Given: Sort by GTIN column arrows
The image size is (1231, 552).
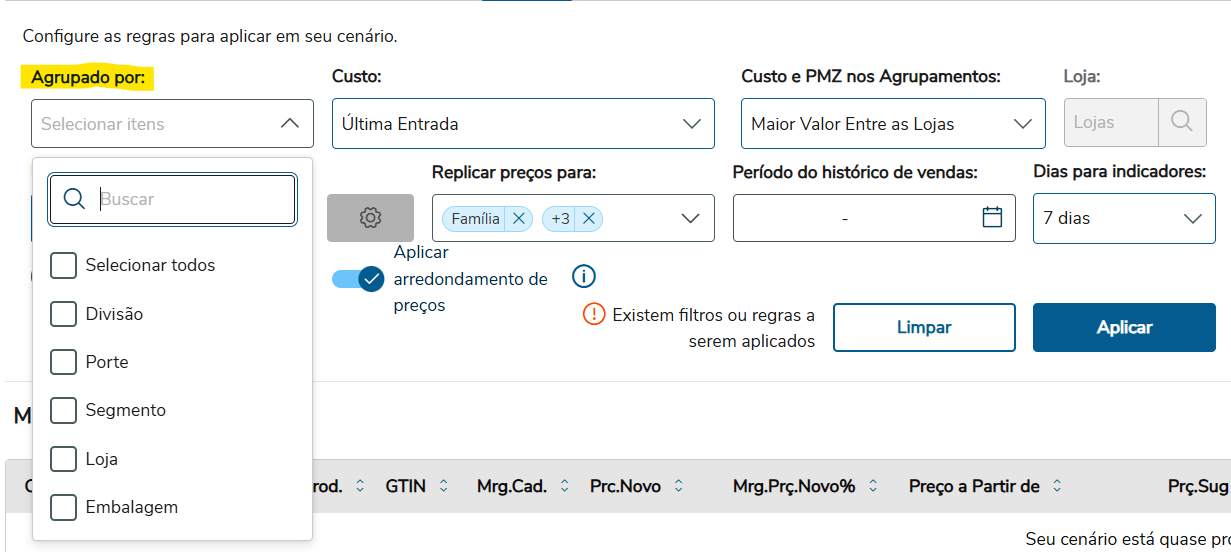Looking at the screenshot, I should (444, 486).
